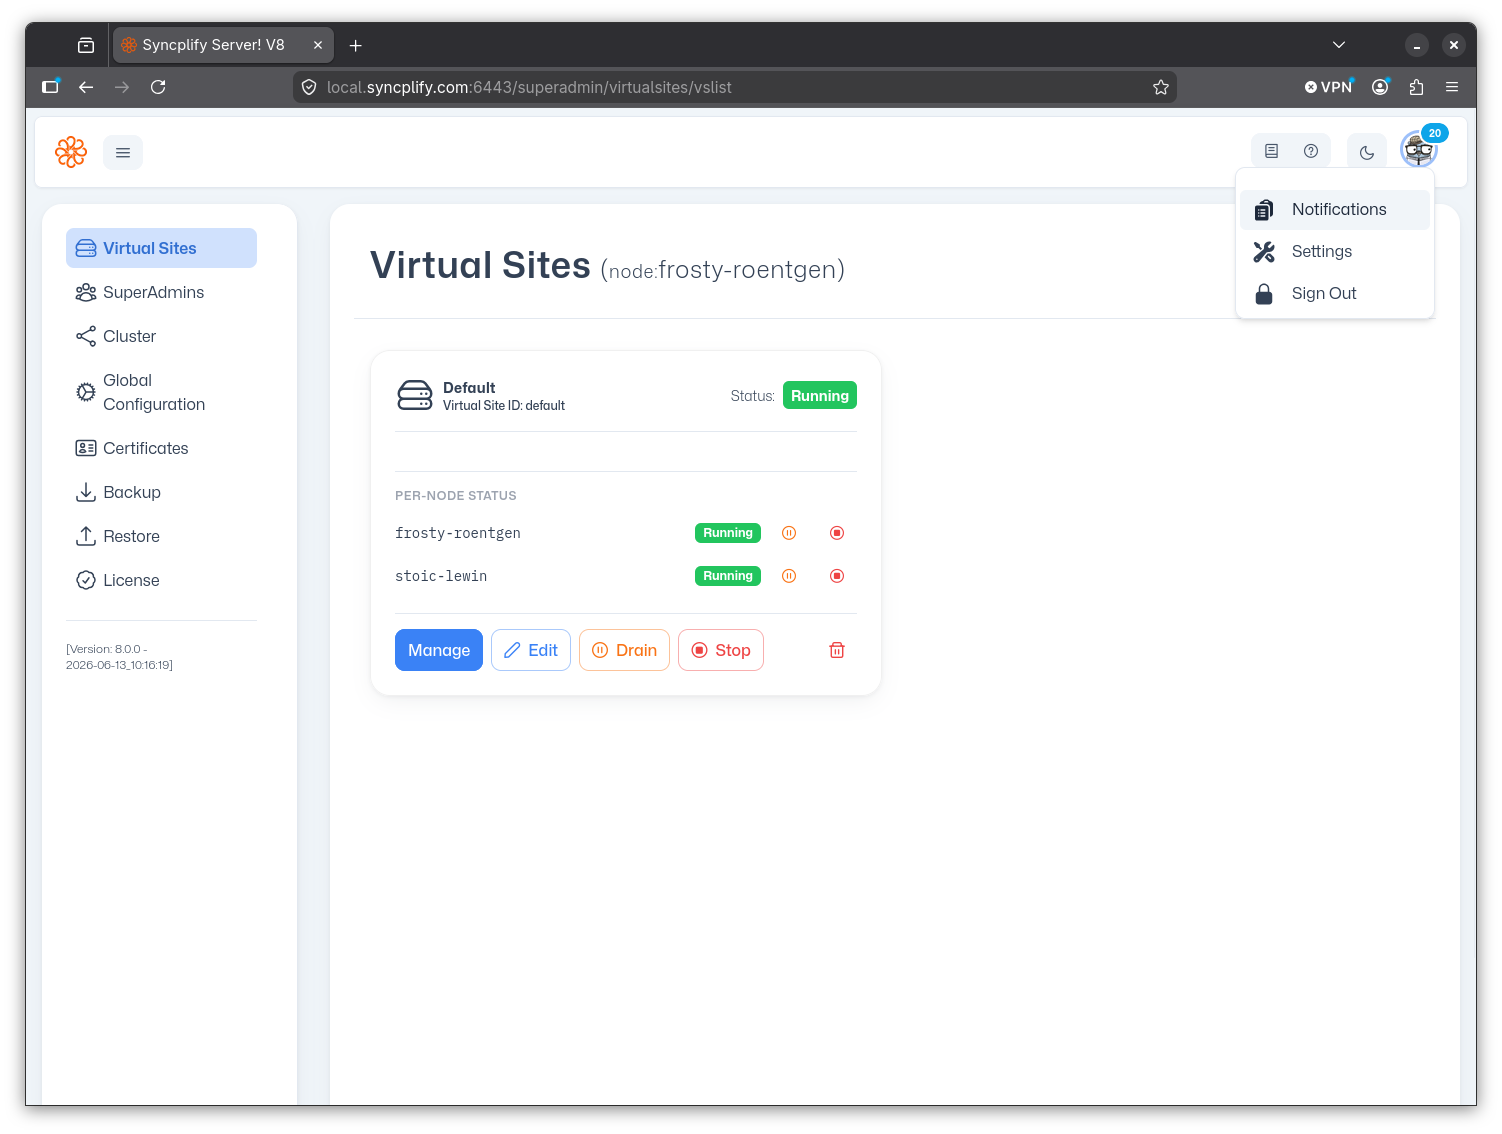This screenshot has width=1502, height=1134.
Task: Open a new tab with plus button
Action: (355, 45)
